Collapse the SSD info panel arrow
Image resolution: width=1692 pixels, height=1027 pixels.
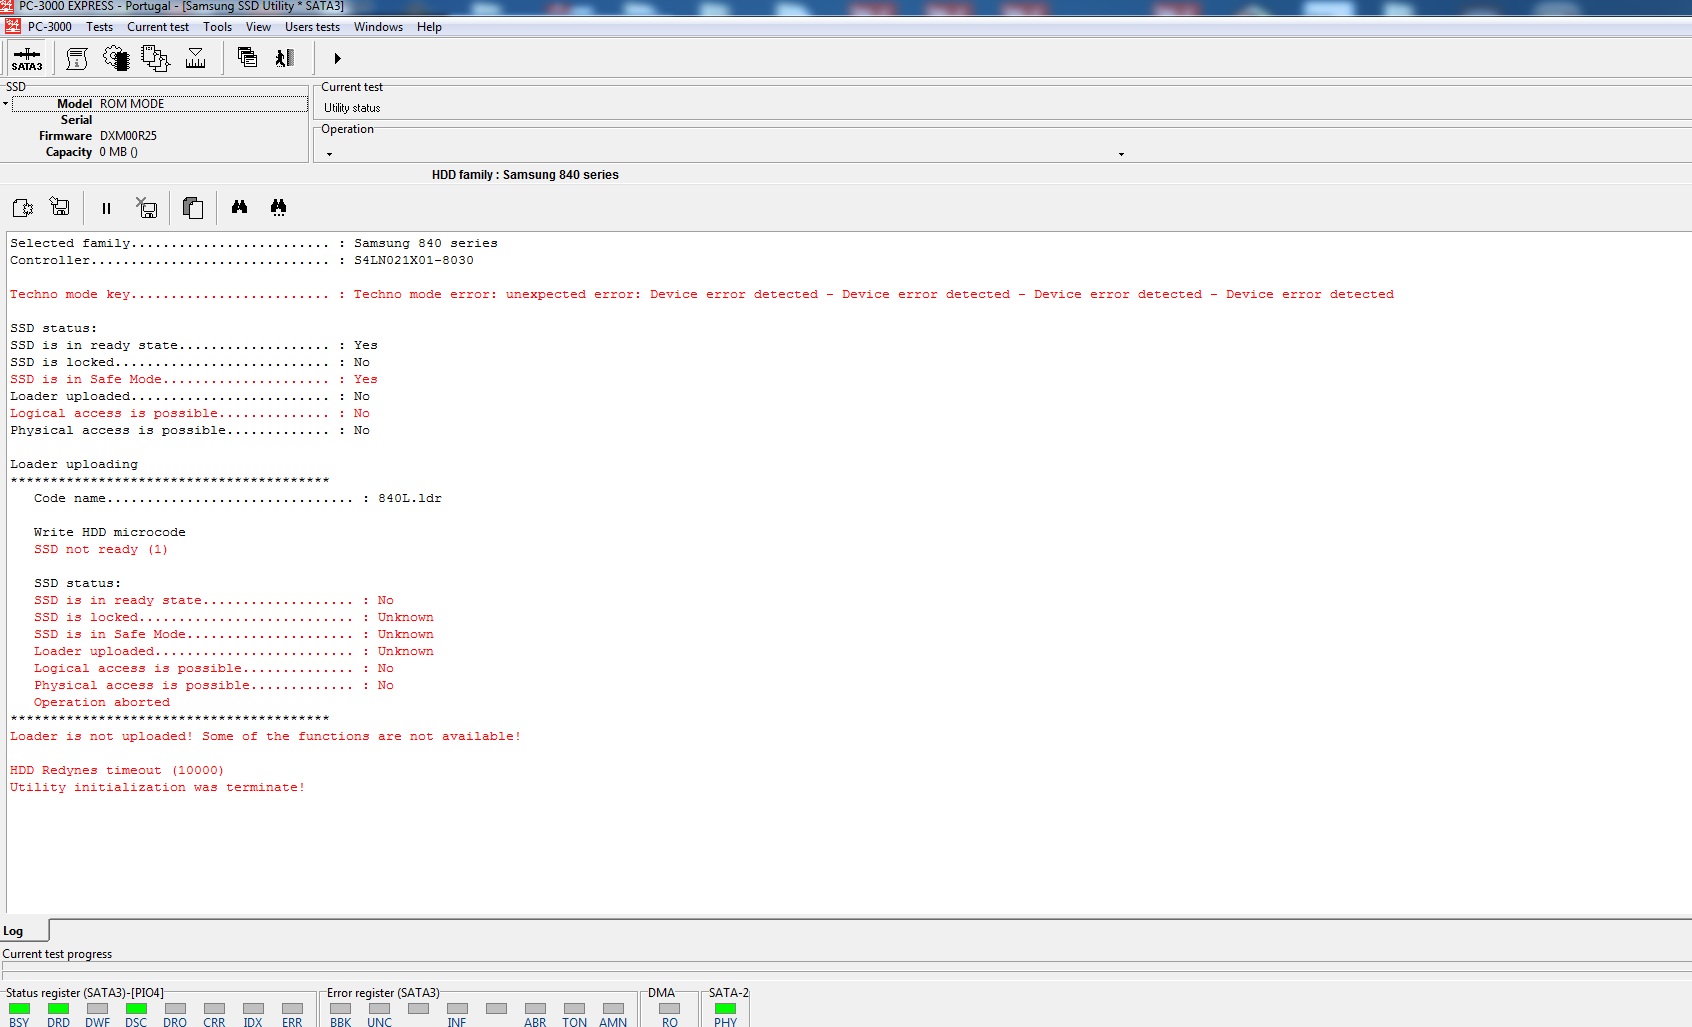point(5,103)
